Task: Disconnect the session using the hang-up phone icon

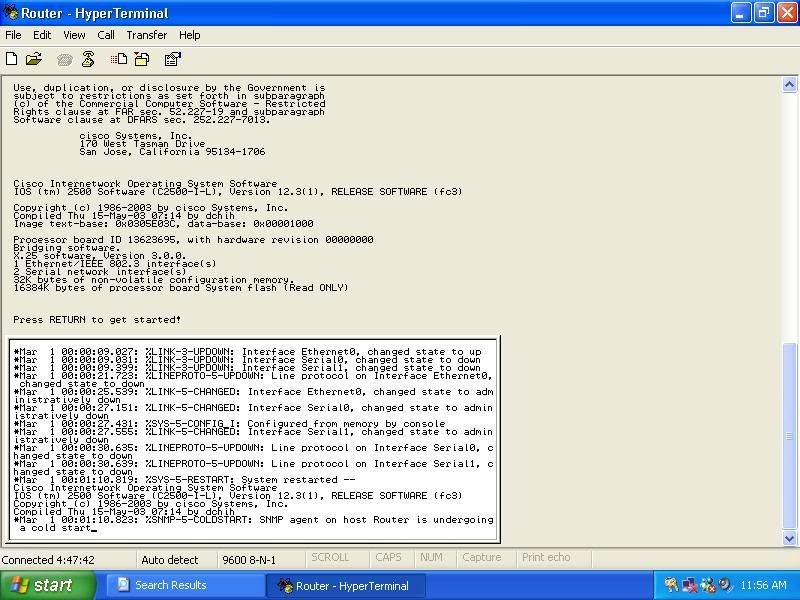Action: click(x=88, y=59)
